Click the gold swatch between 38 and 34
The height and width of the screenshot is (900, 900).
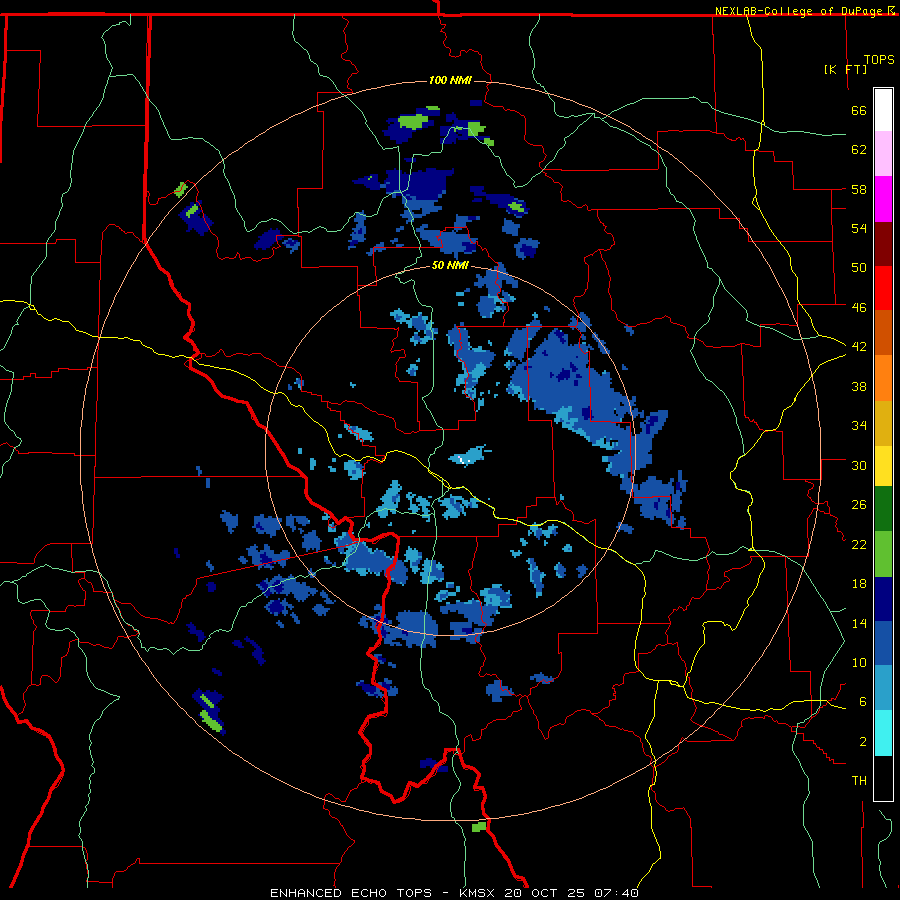pos(883,423)
